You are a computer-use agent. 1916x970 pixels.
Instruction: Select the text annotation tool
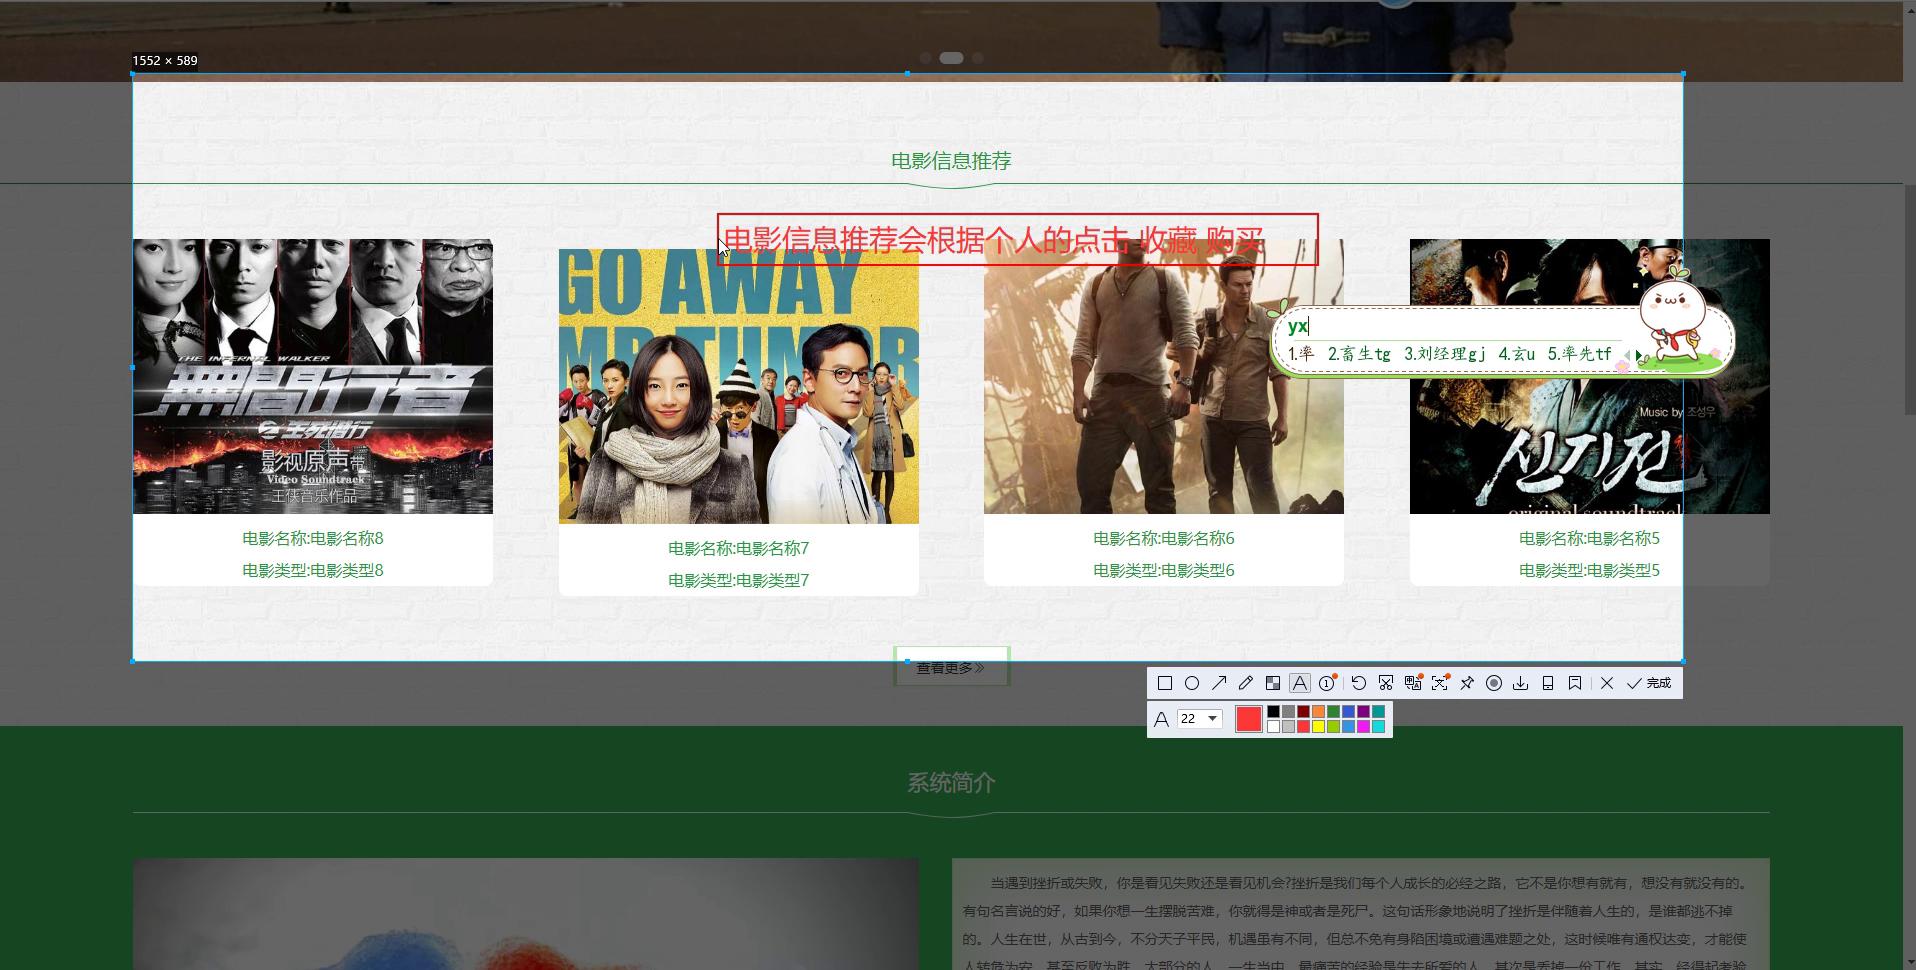[1300, 683]
